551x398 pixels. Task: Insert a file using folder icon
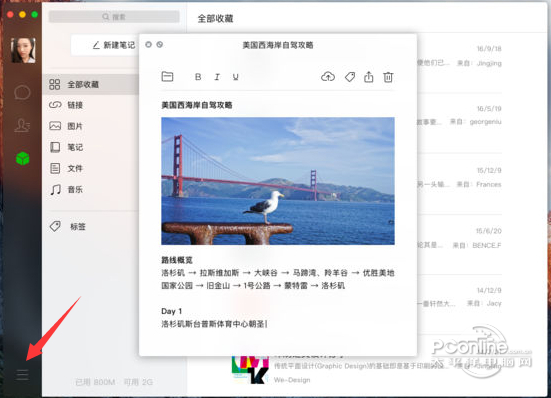tap(167, 77)
